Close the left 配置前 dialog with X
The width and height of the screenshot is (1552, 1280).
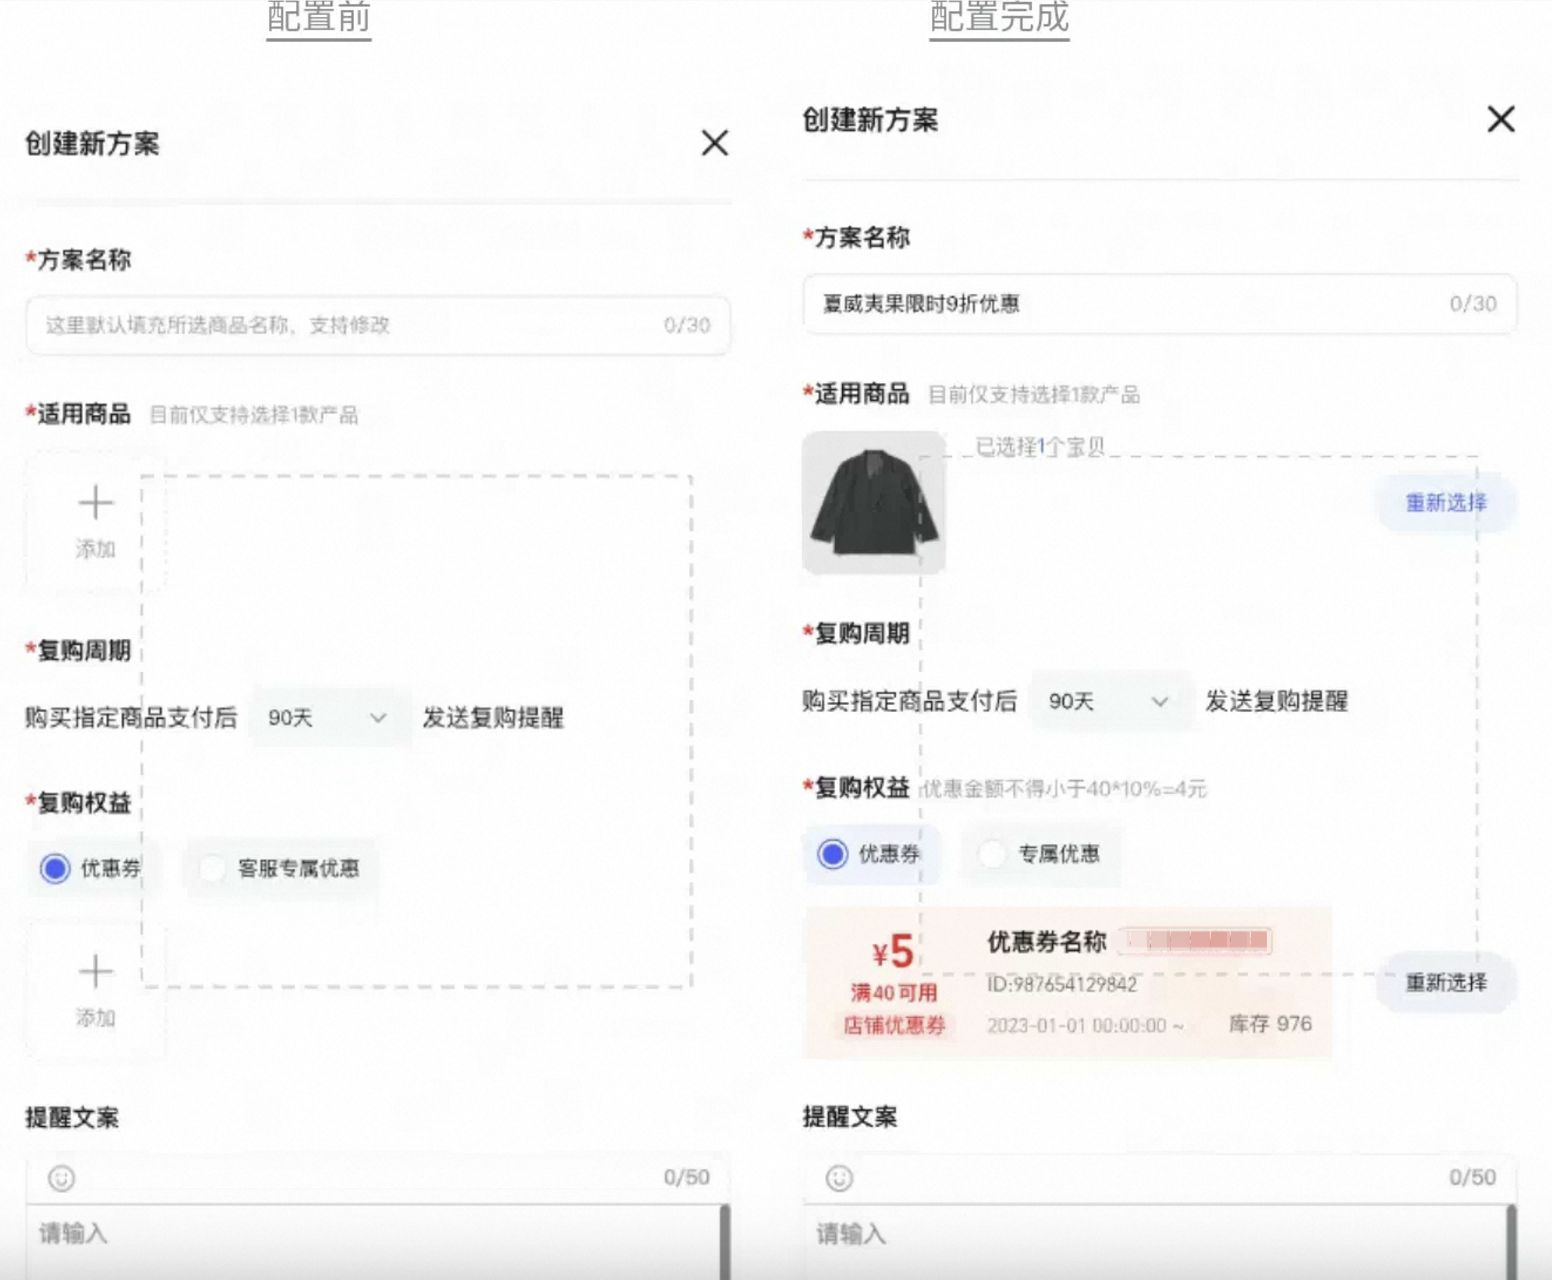coord(714,143)
